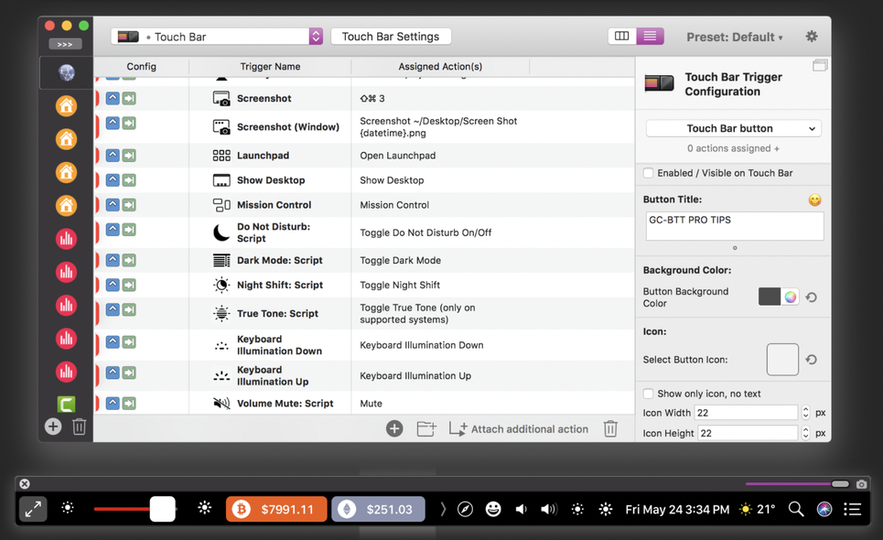Detach configuration panel window icon
The image size is (883, 540).
pos(820,65)
